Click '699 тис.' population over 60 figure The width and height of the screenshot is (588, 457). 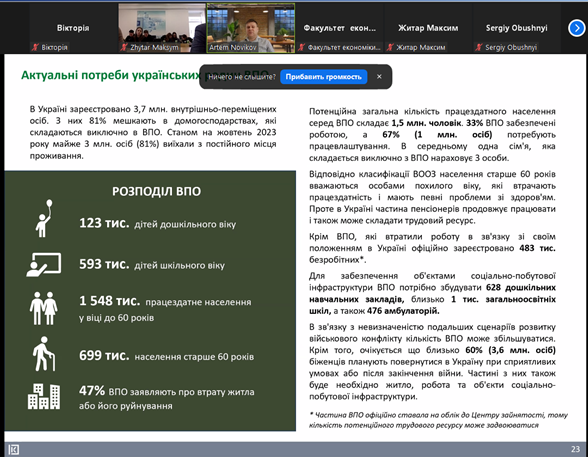(104, 355)
